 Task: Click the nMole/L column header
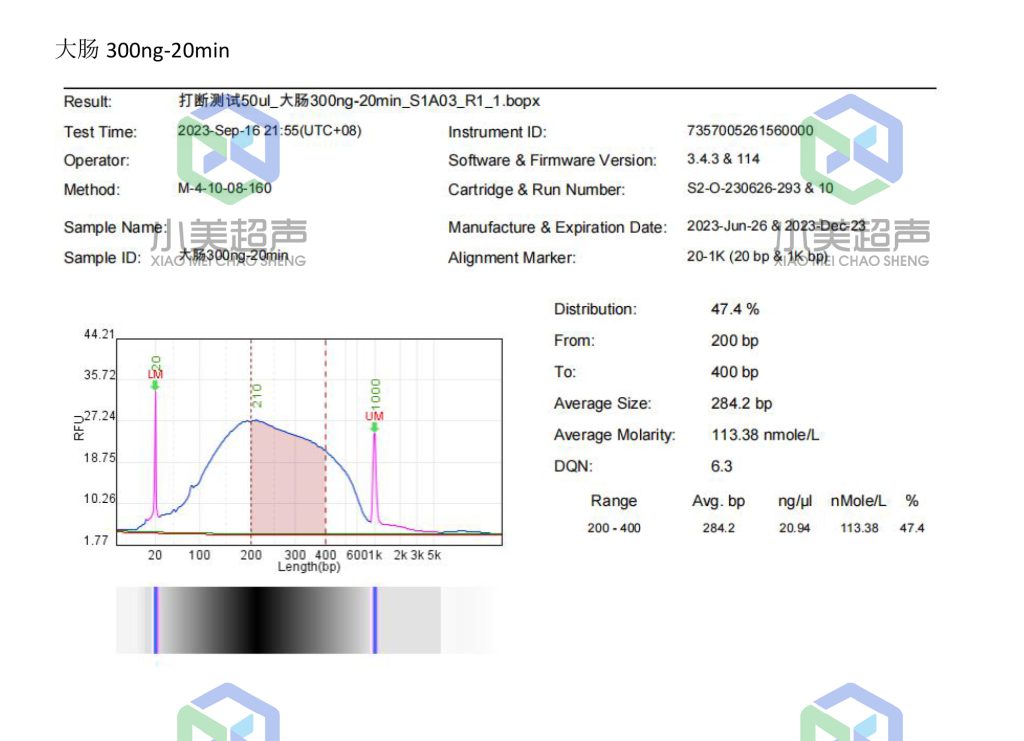click(859, 501)
